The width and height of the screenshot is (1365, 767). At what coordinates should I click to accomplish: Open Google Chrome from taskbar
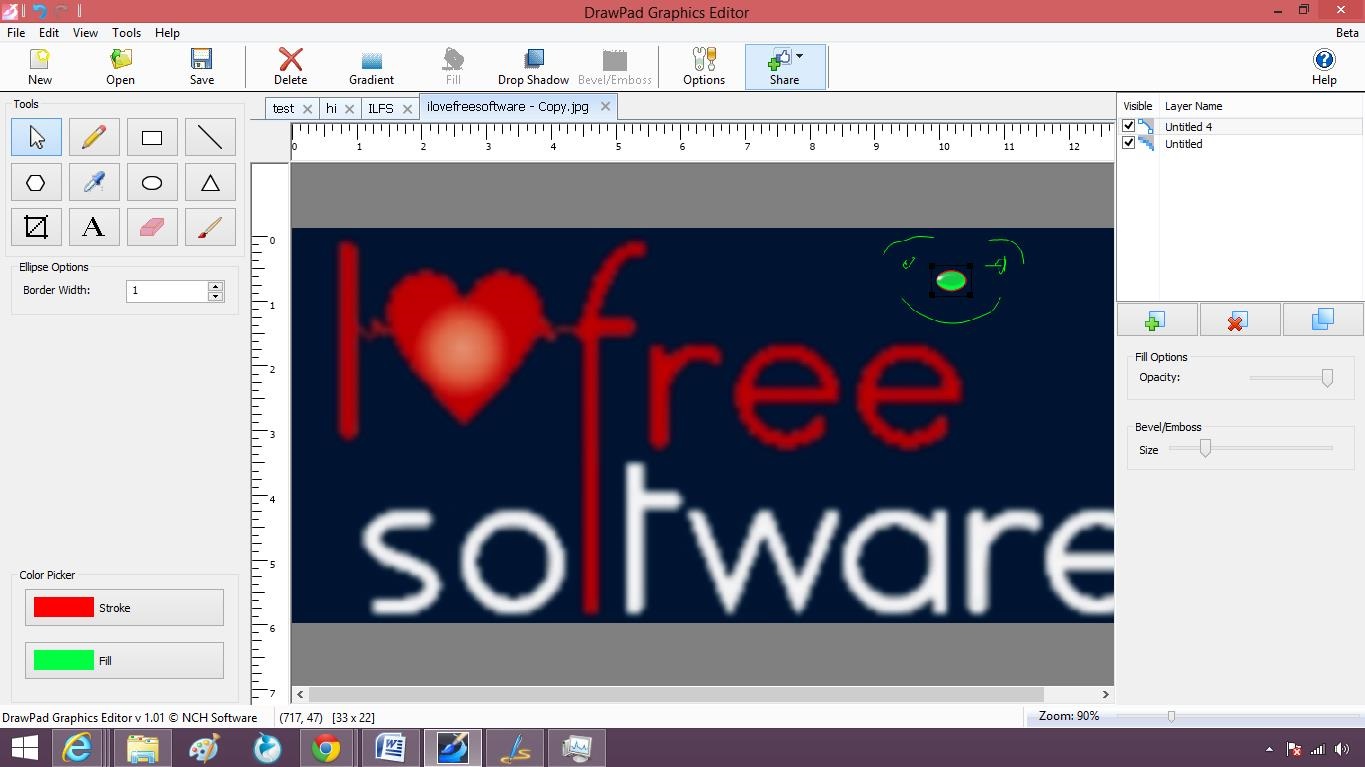(326, 748)
